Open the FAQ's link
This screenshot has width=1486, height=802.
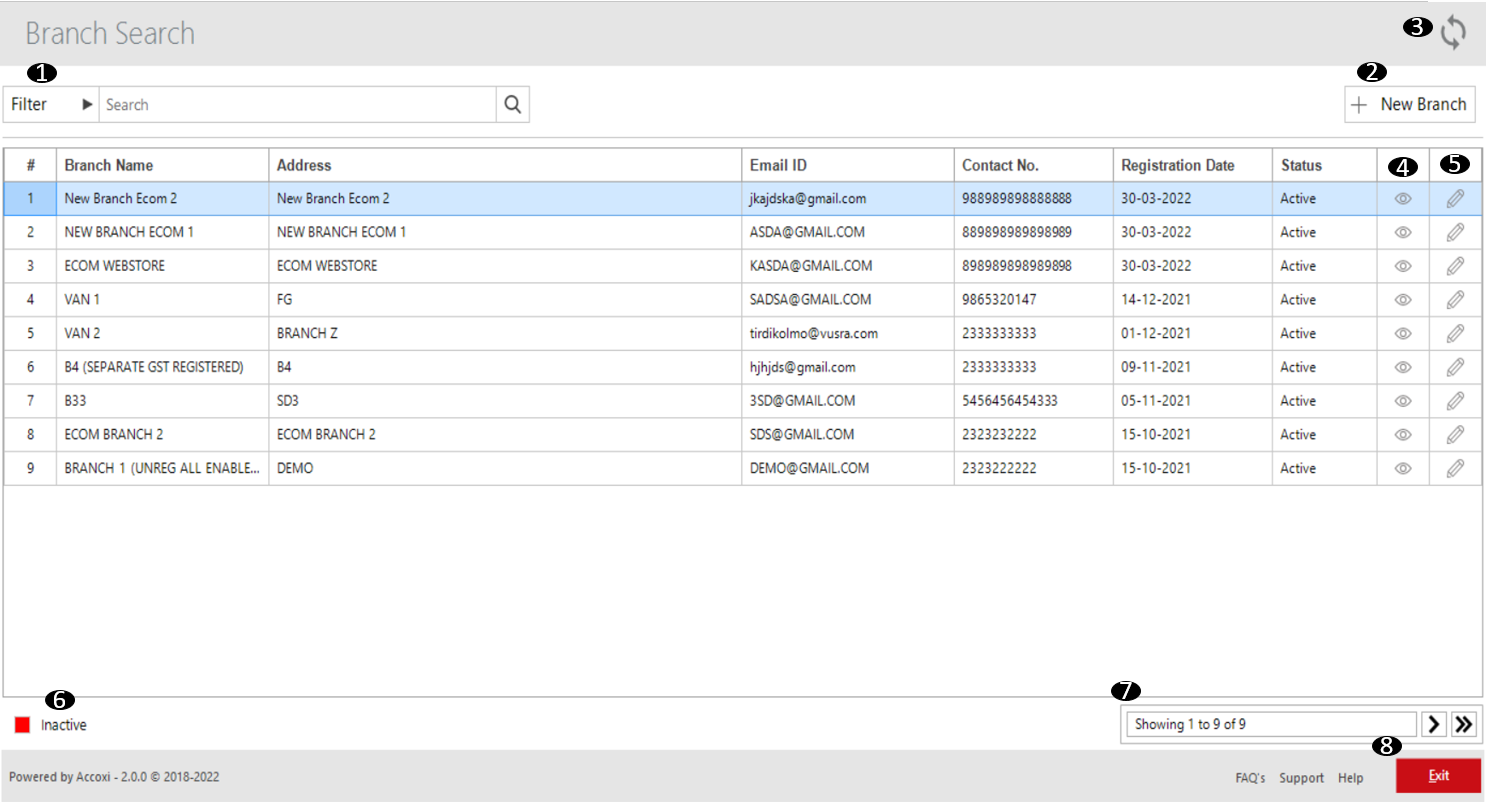click(1250, 778)
